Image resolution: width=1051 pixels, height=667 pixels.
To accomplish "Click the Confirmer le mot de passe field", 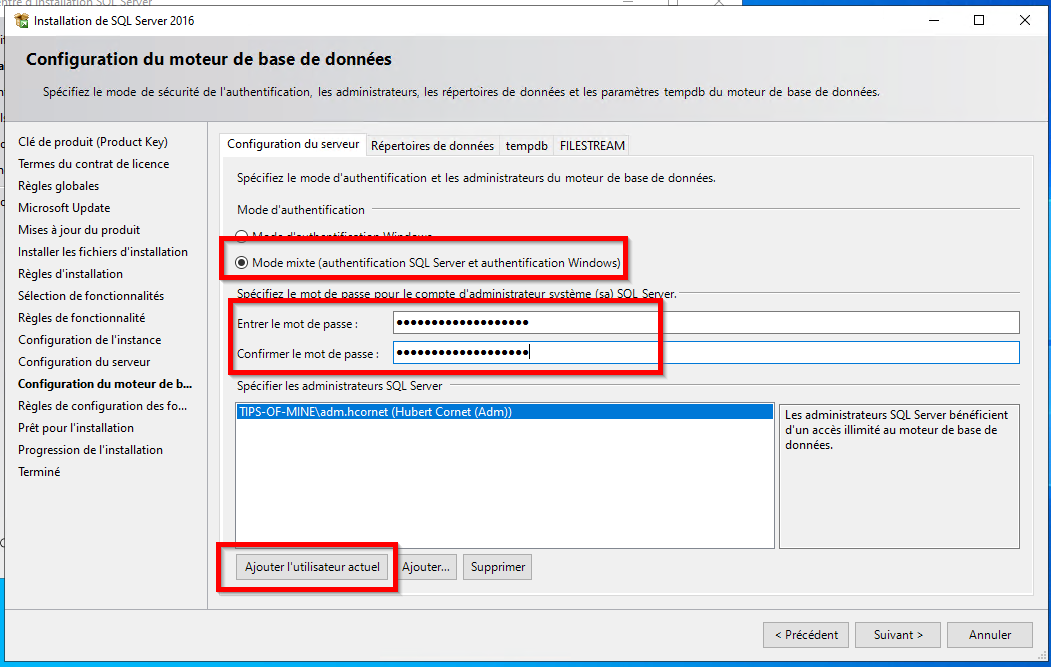I will click(706, 353).
